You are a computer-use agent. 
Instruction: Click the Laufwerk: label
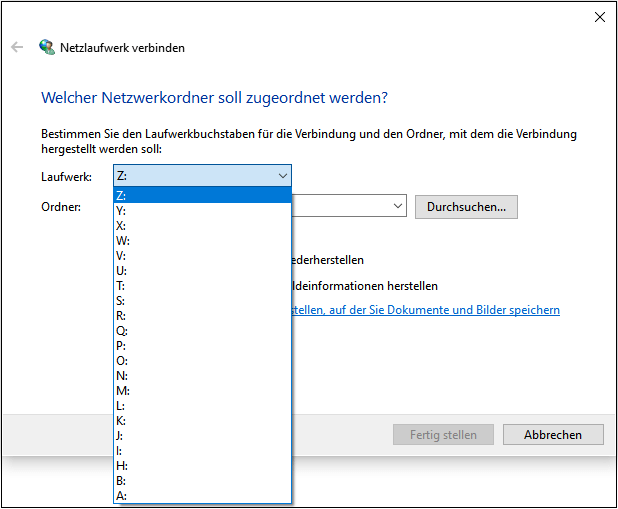pyautogui.click(x=66, y=176)
